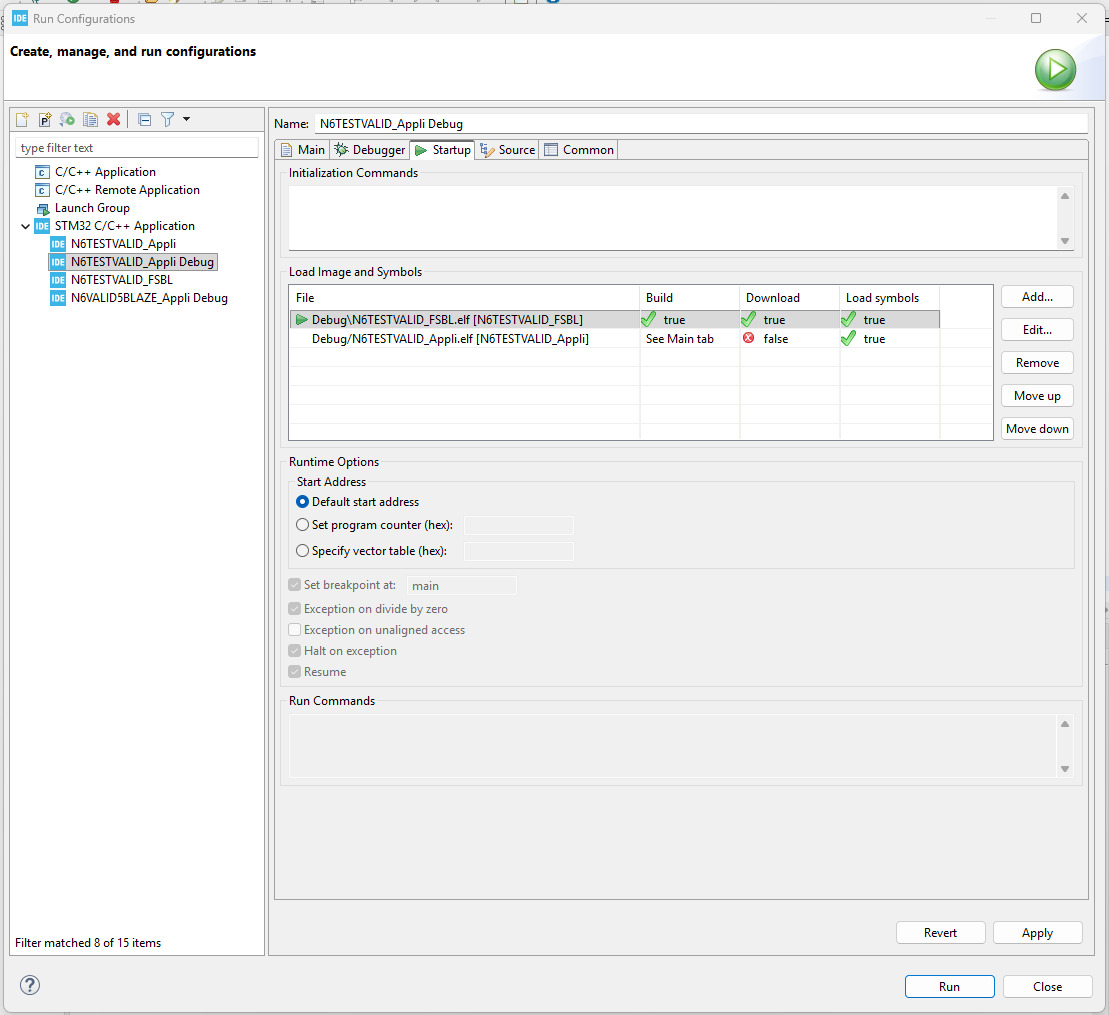Viewport: 1109px width, 1015px height.
Task: Select the Set program counter (hex) radio button
Action: [302, 525]
